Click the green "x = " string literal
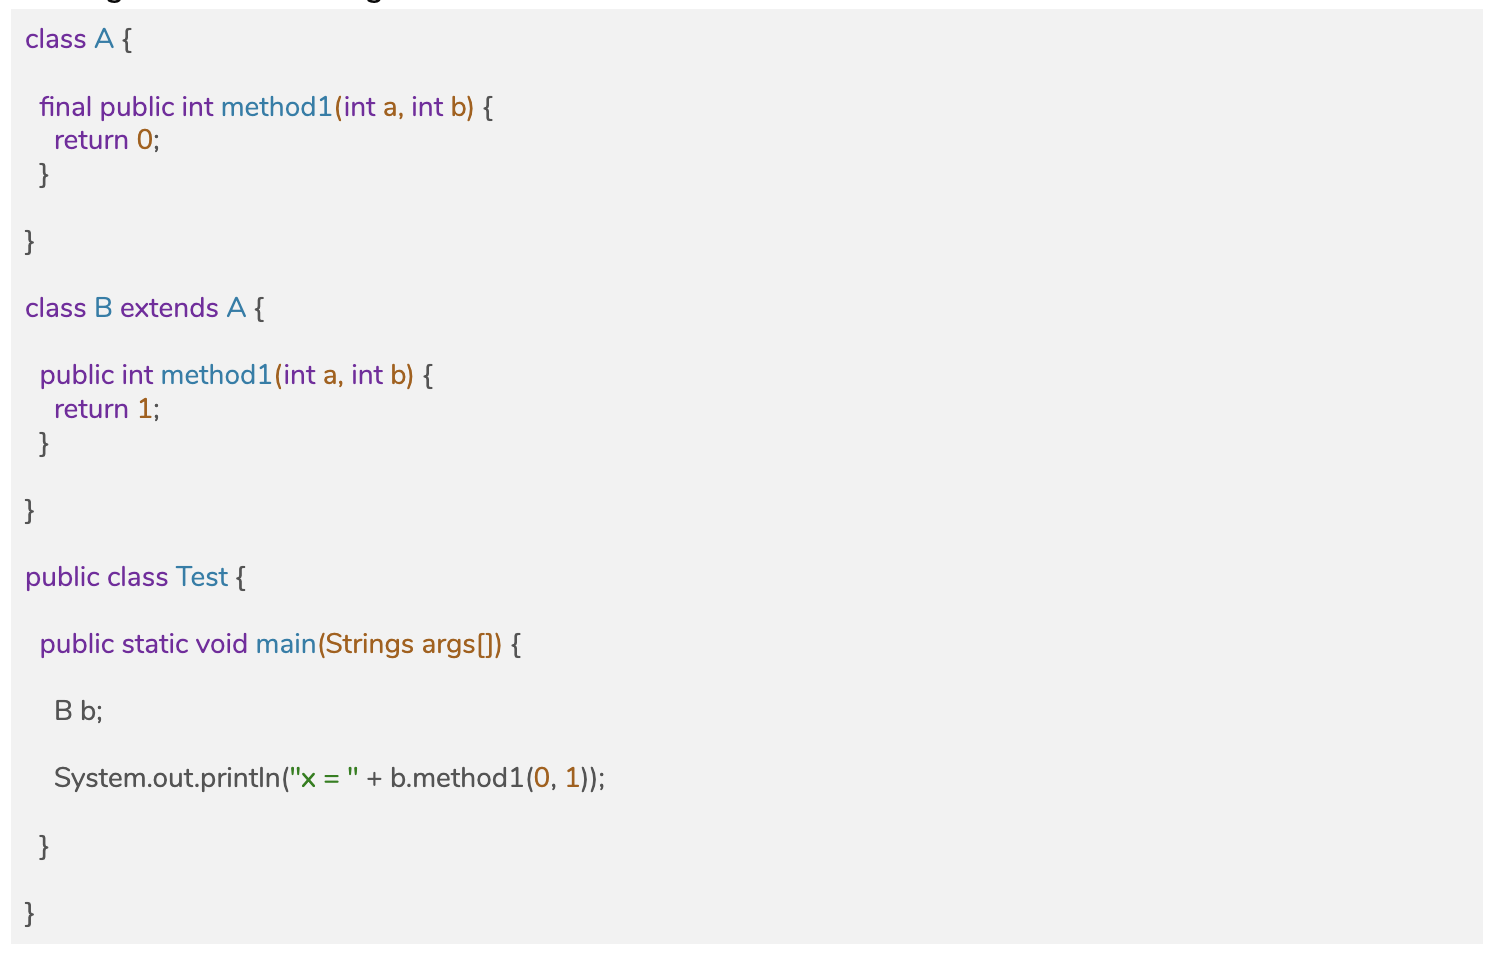 point(324,778)
